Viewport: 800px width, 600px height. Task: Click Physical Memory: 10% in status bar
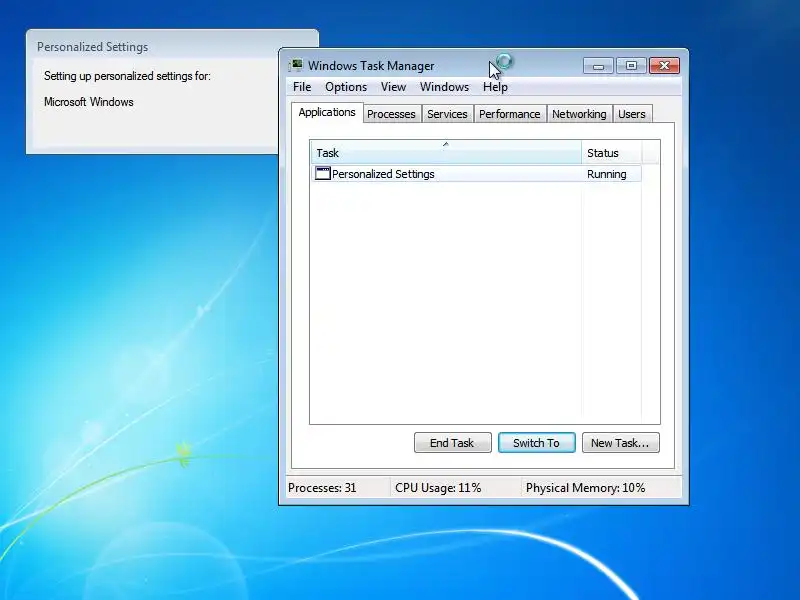[x=585, y=488]
